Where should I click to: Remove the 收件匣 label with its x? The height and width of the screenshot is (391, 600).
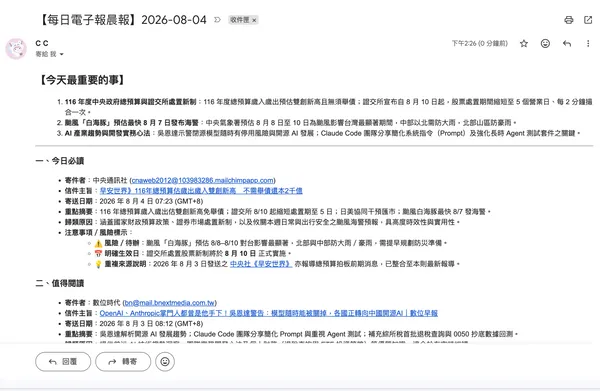click(x=254, y=20)
